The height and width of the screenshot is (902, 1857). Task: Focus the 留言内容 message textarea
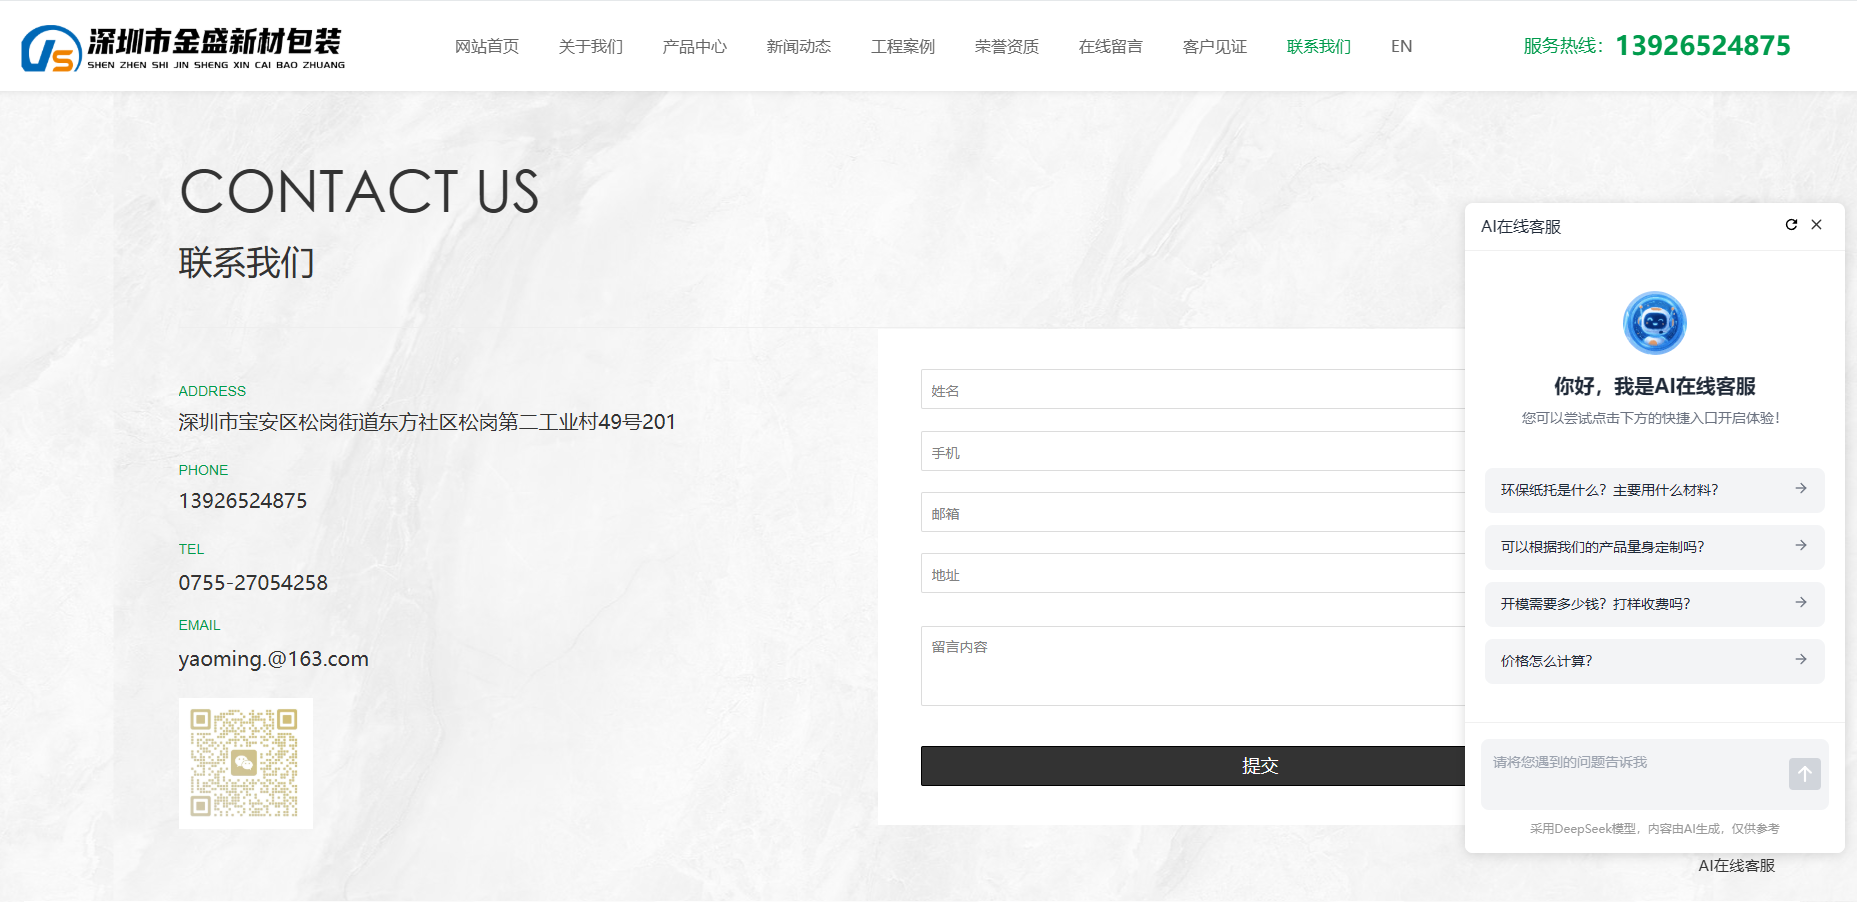click(x=1193, y=666)
